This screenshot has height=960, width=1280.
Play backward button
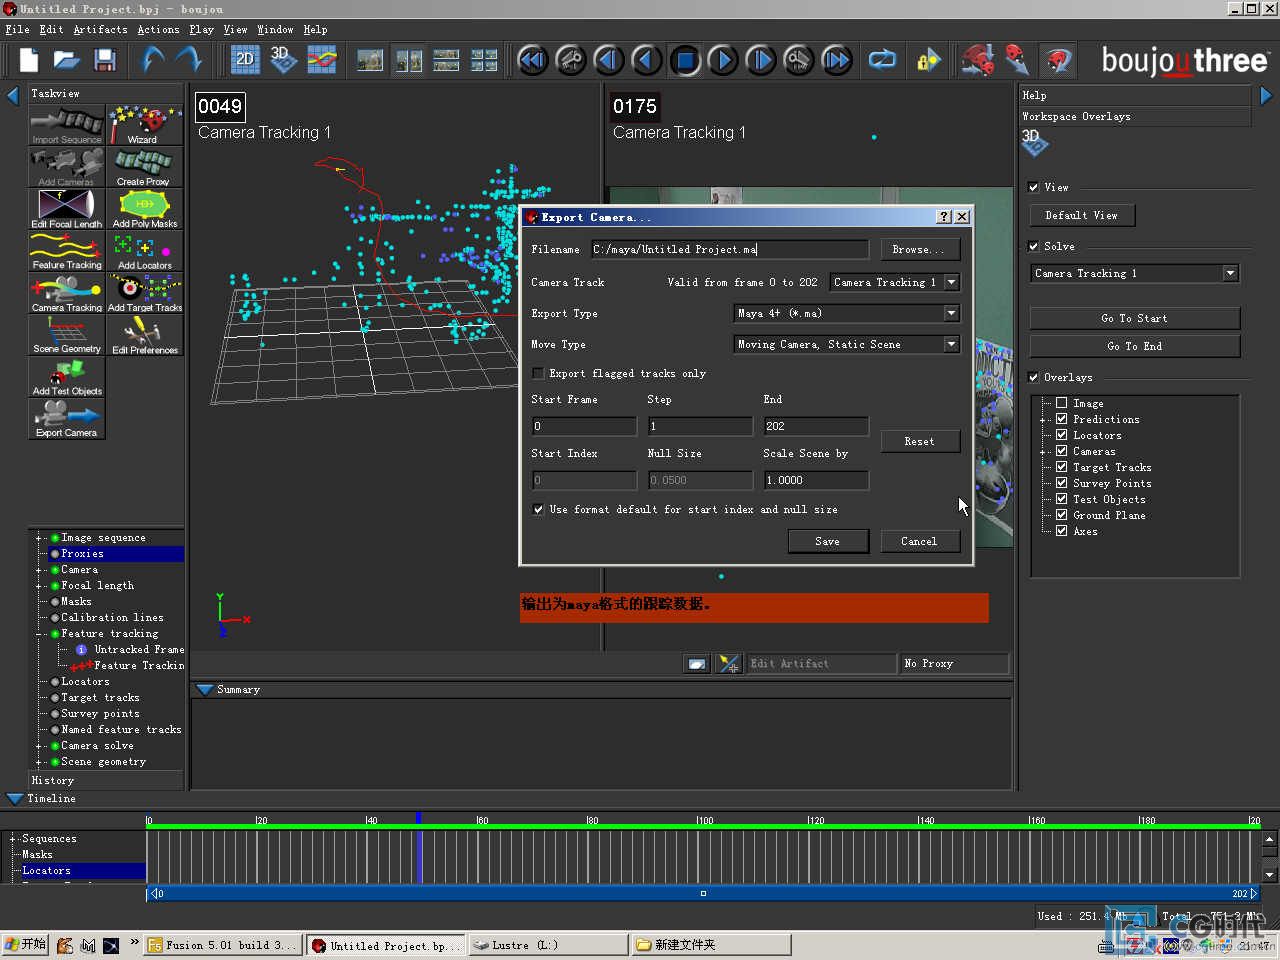646,60
